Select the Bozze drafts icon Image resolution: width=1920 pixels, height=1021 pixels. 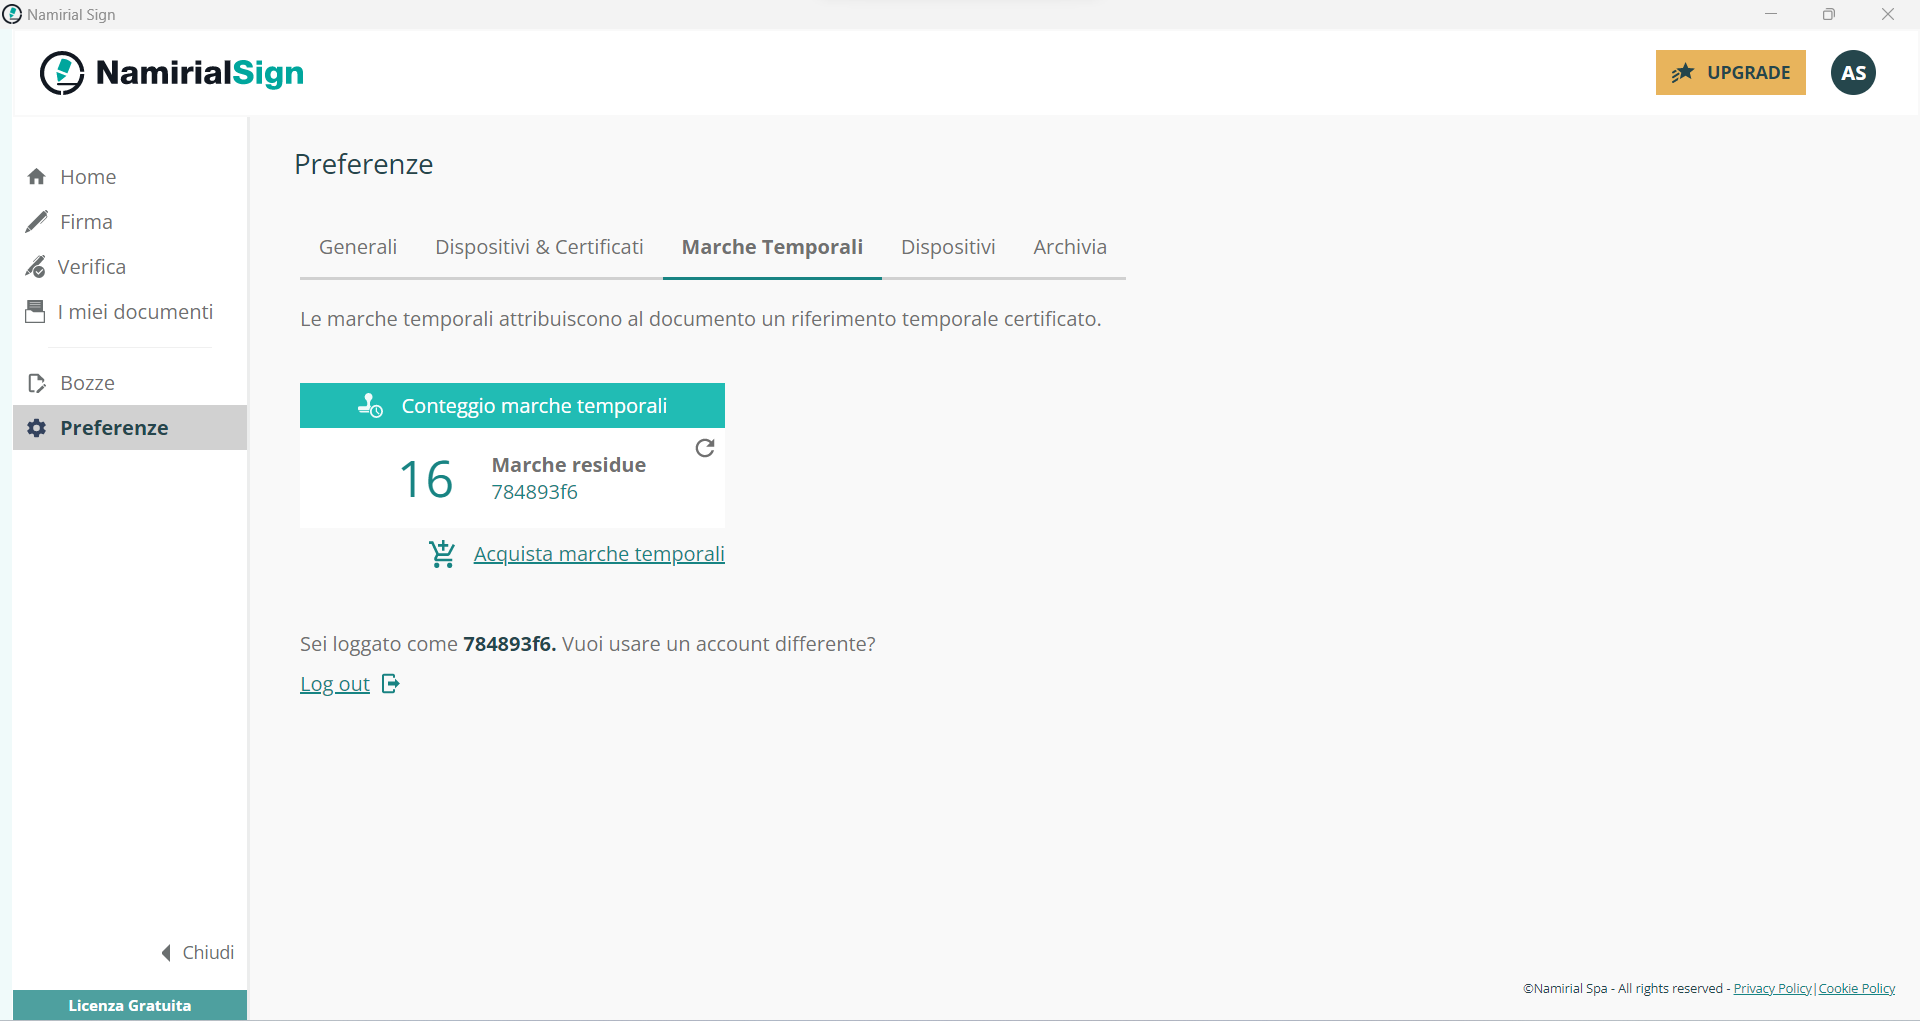37,382
